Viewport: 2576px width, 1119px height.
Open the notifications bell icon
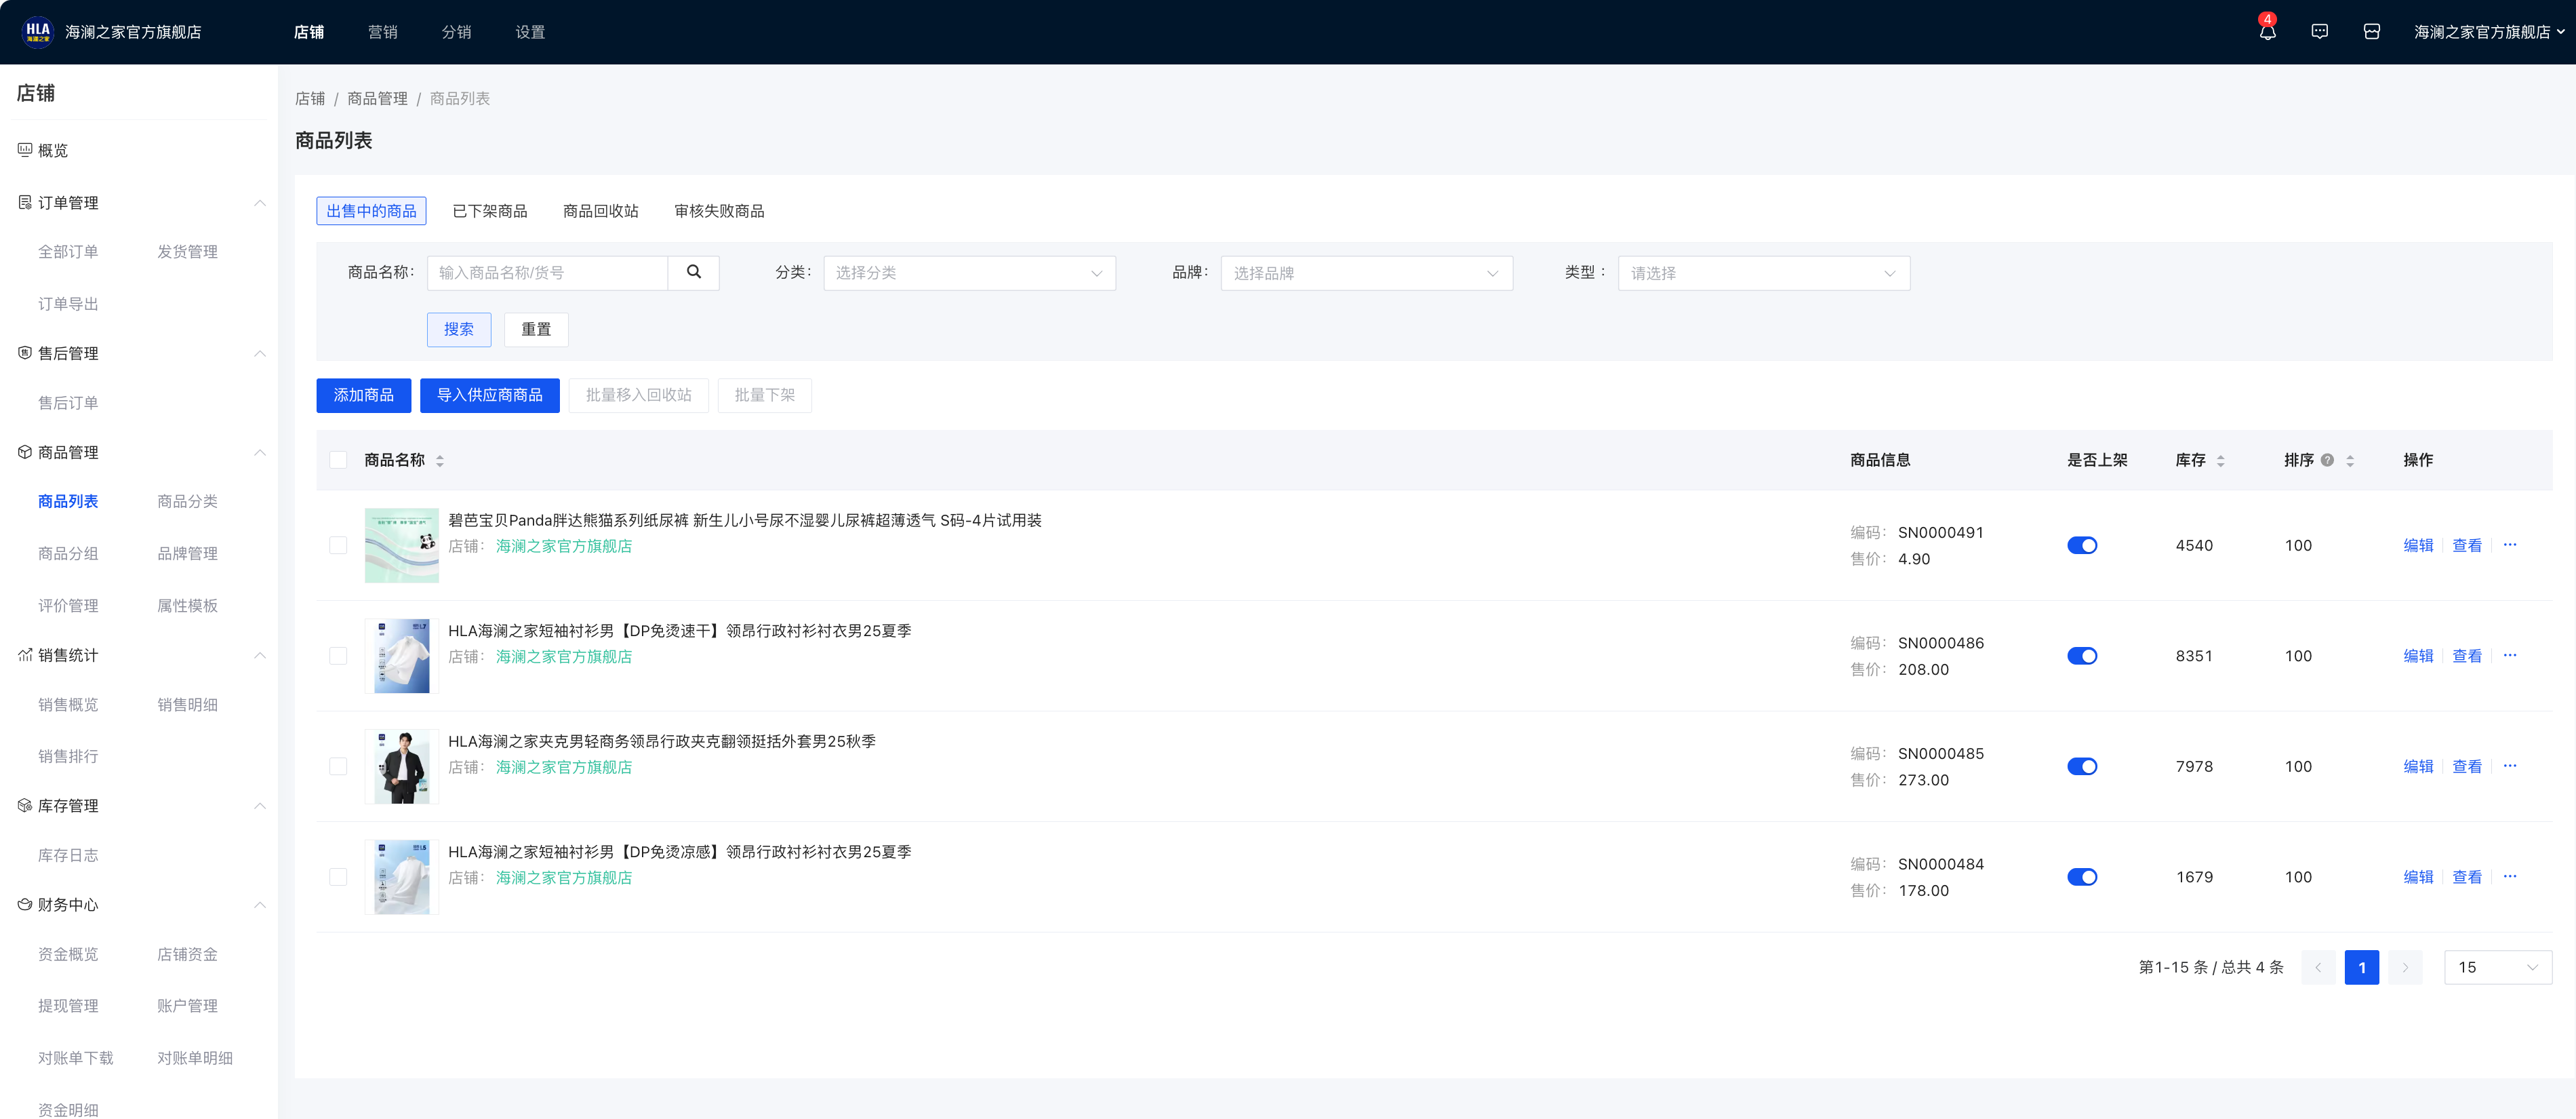pos(2267,32)
